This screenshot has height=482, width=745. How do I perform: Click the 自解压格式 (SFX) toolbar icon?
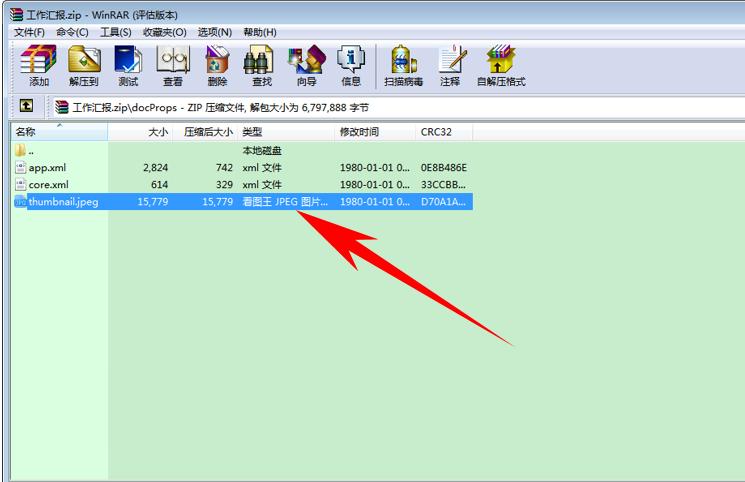tap(501, 59)
